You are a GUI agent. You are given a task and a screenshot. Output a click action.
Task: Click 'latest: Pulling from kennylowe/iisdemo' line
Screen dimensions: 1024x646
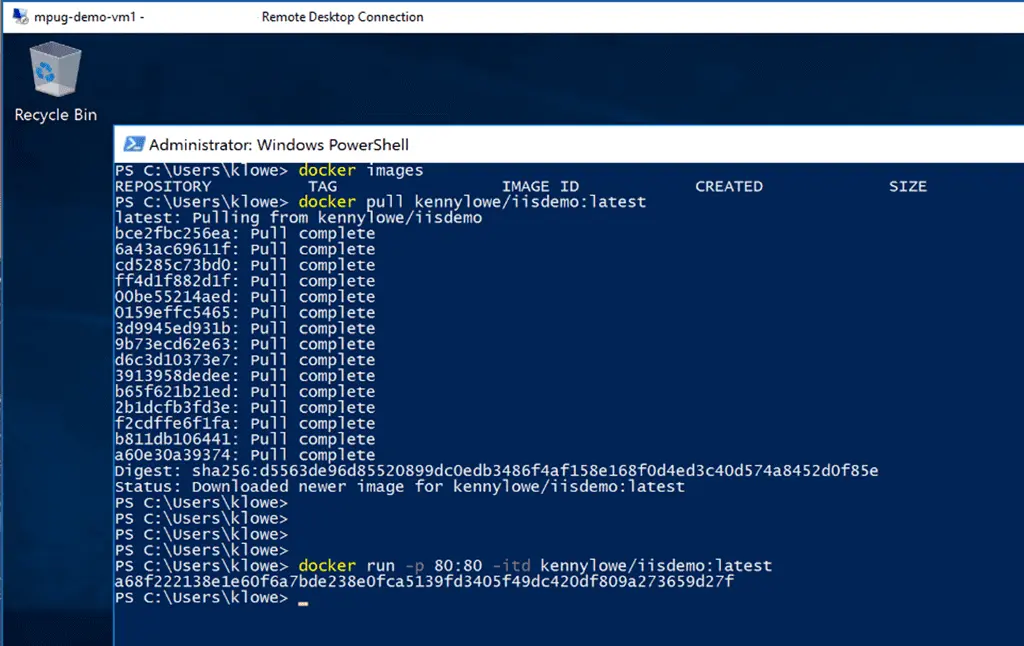(298, 218)
